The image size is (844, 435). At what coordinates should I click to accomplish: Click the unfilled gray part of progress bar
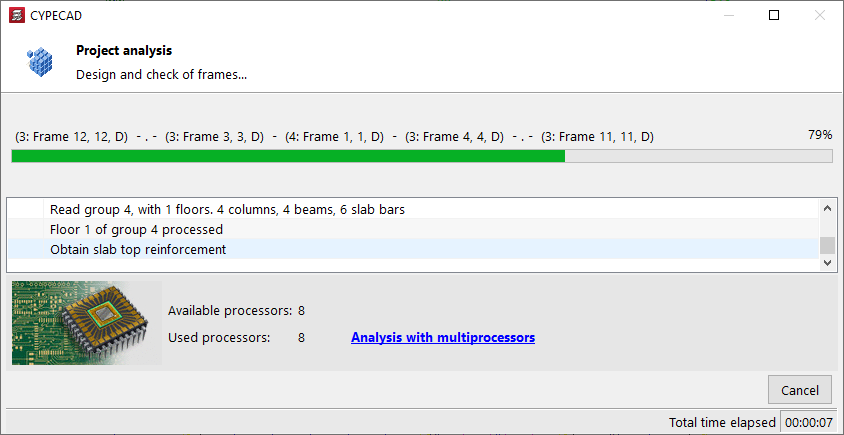698,156
